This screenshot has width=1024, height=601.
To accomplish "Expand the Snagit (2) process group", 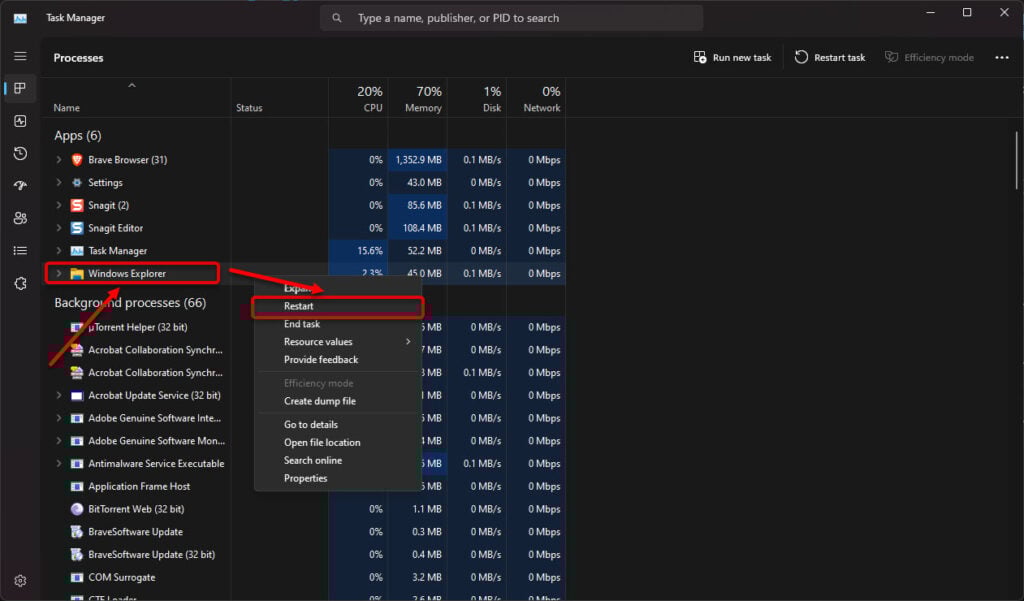I will click(x=59, y=205).
